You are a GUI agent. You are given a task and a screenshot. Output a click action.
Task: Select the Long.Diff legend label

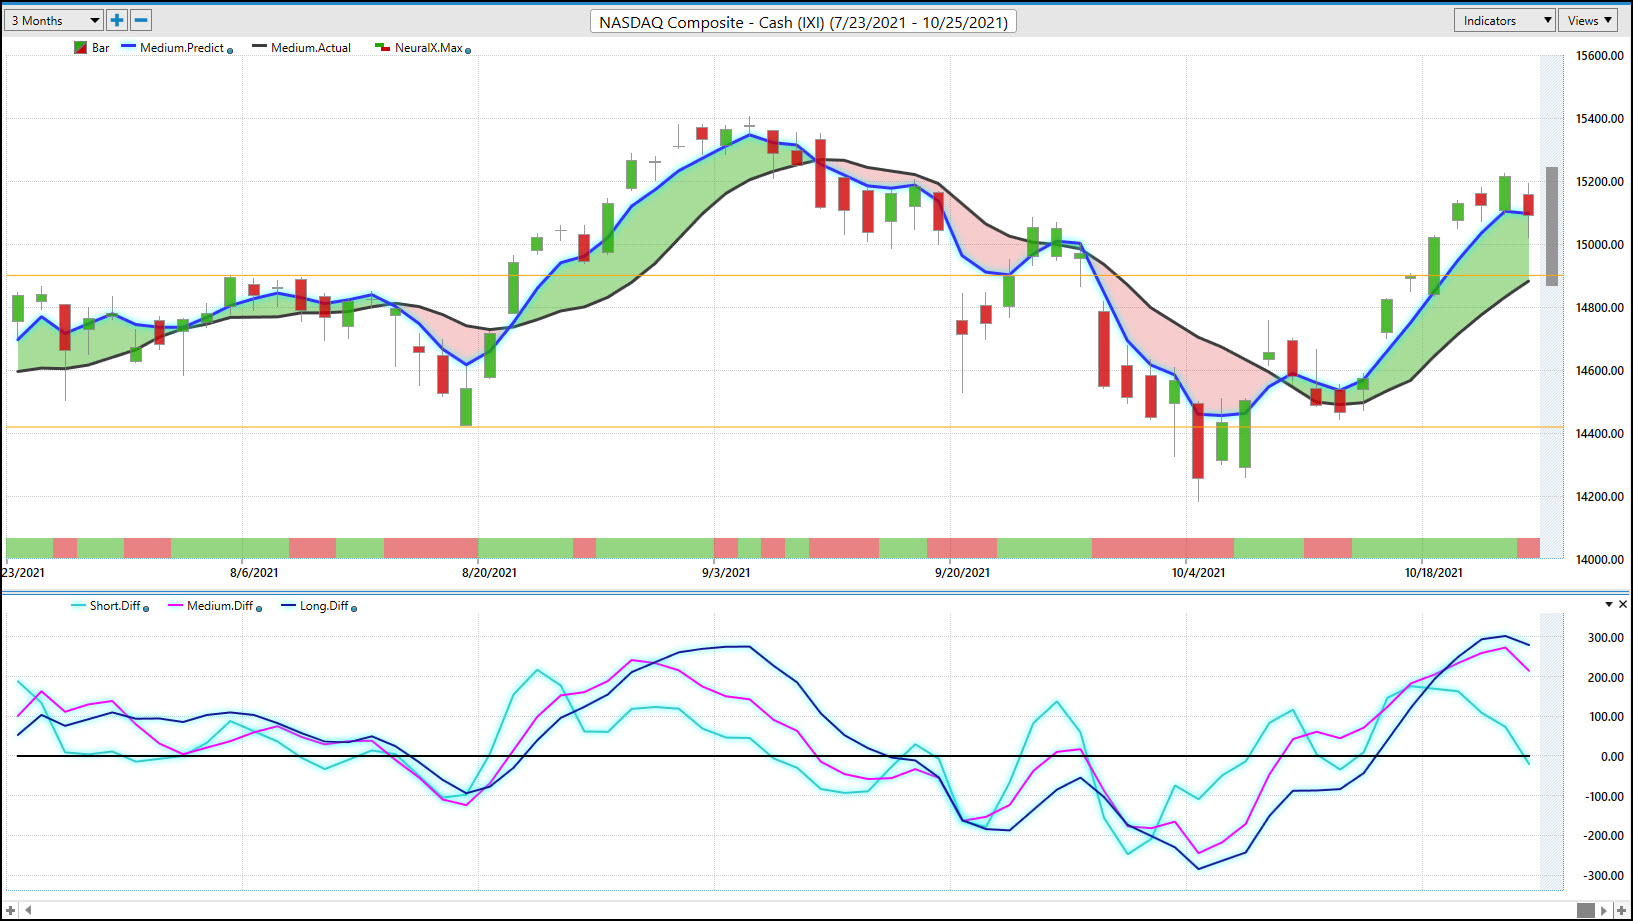(x=324, y=606)
